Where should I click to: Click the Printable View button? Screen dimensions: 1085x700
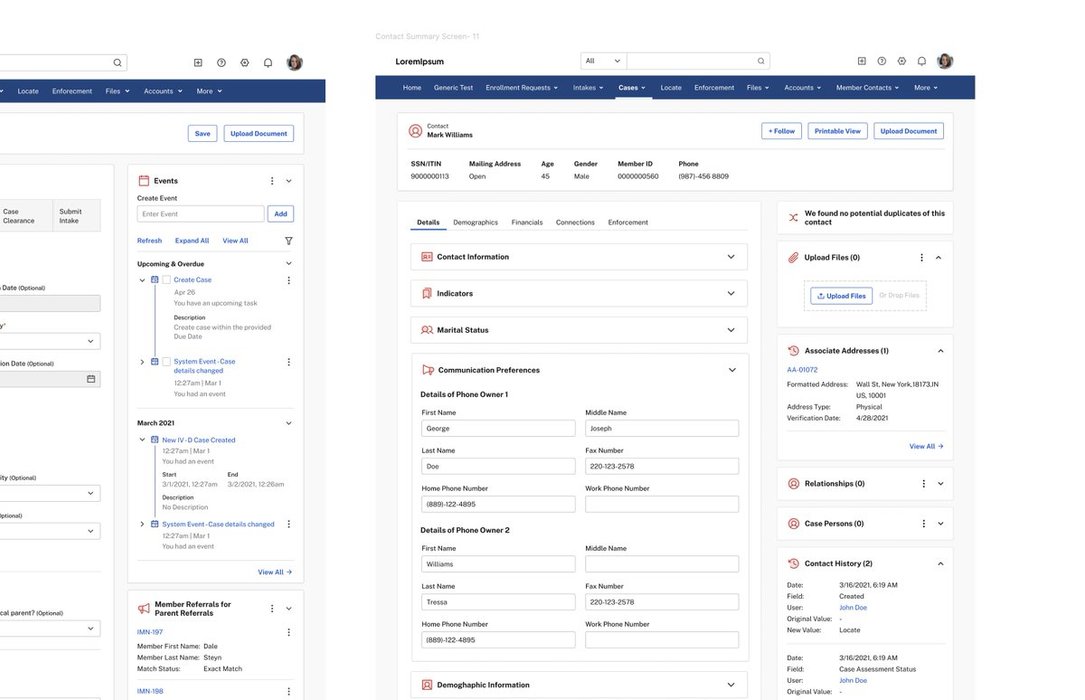(837, 131)
